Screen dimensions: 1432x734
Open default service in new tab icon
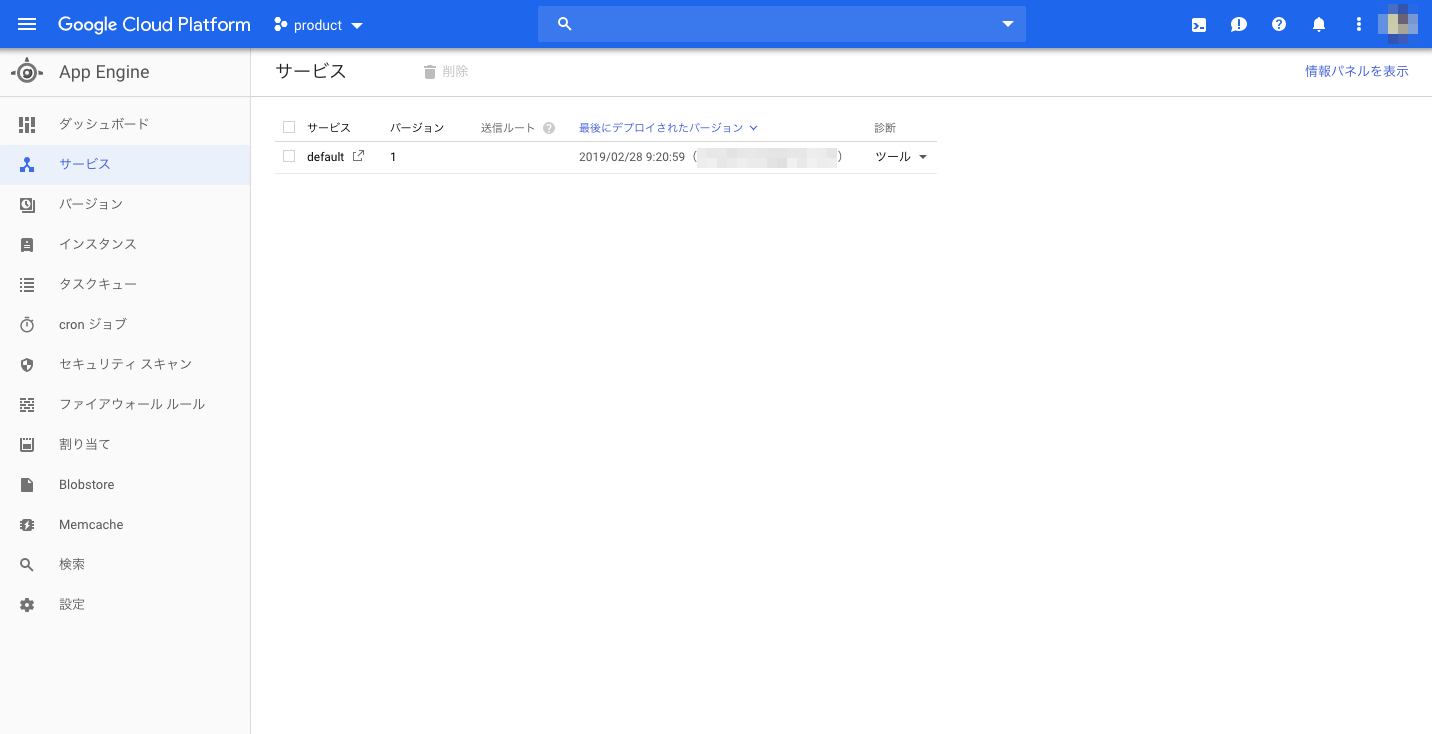pyautogui.click(x=358, y=156)
